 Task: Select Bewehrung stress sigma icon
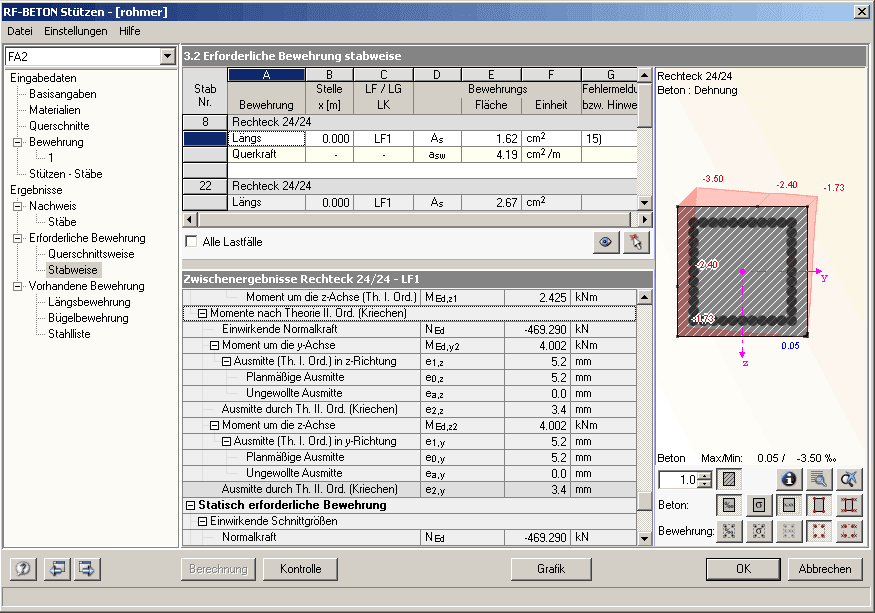pyautogui.click(x=759, y=531)
